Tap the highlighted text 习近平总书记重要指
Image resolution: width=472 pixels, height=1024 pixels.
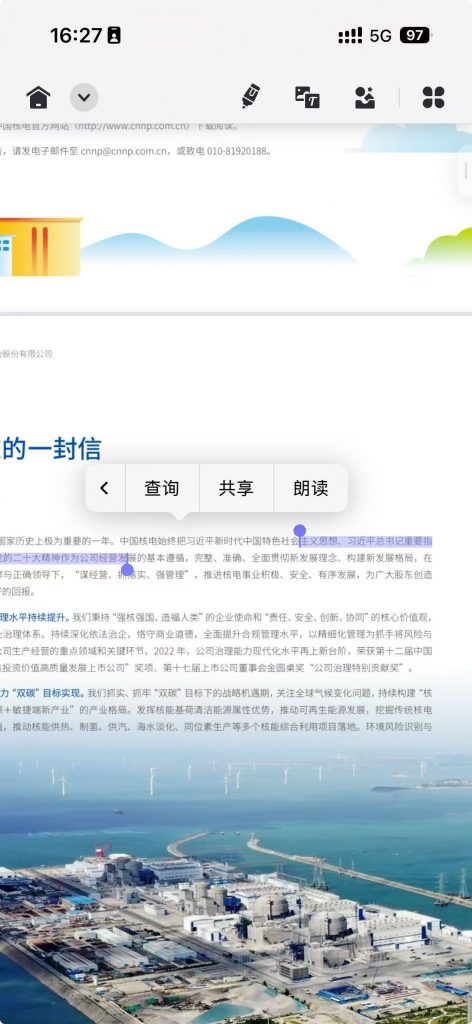(390, 541)
